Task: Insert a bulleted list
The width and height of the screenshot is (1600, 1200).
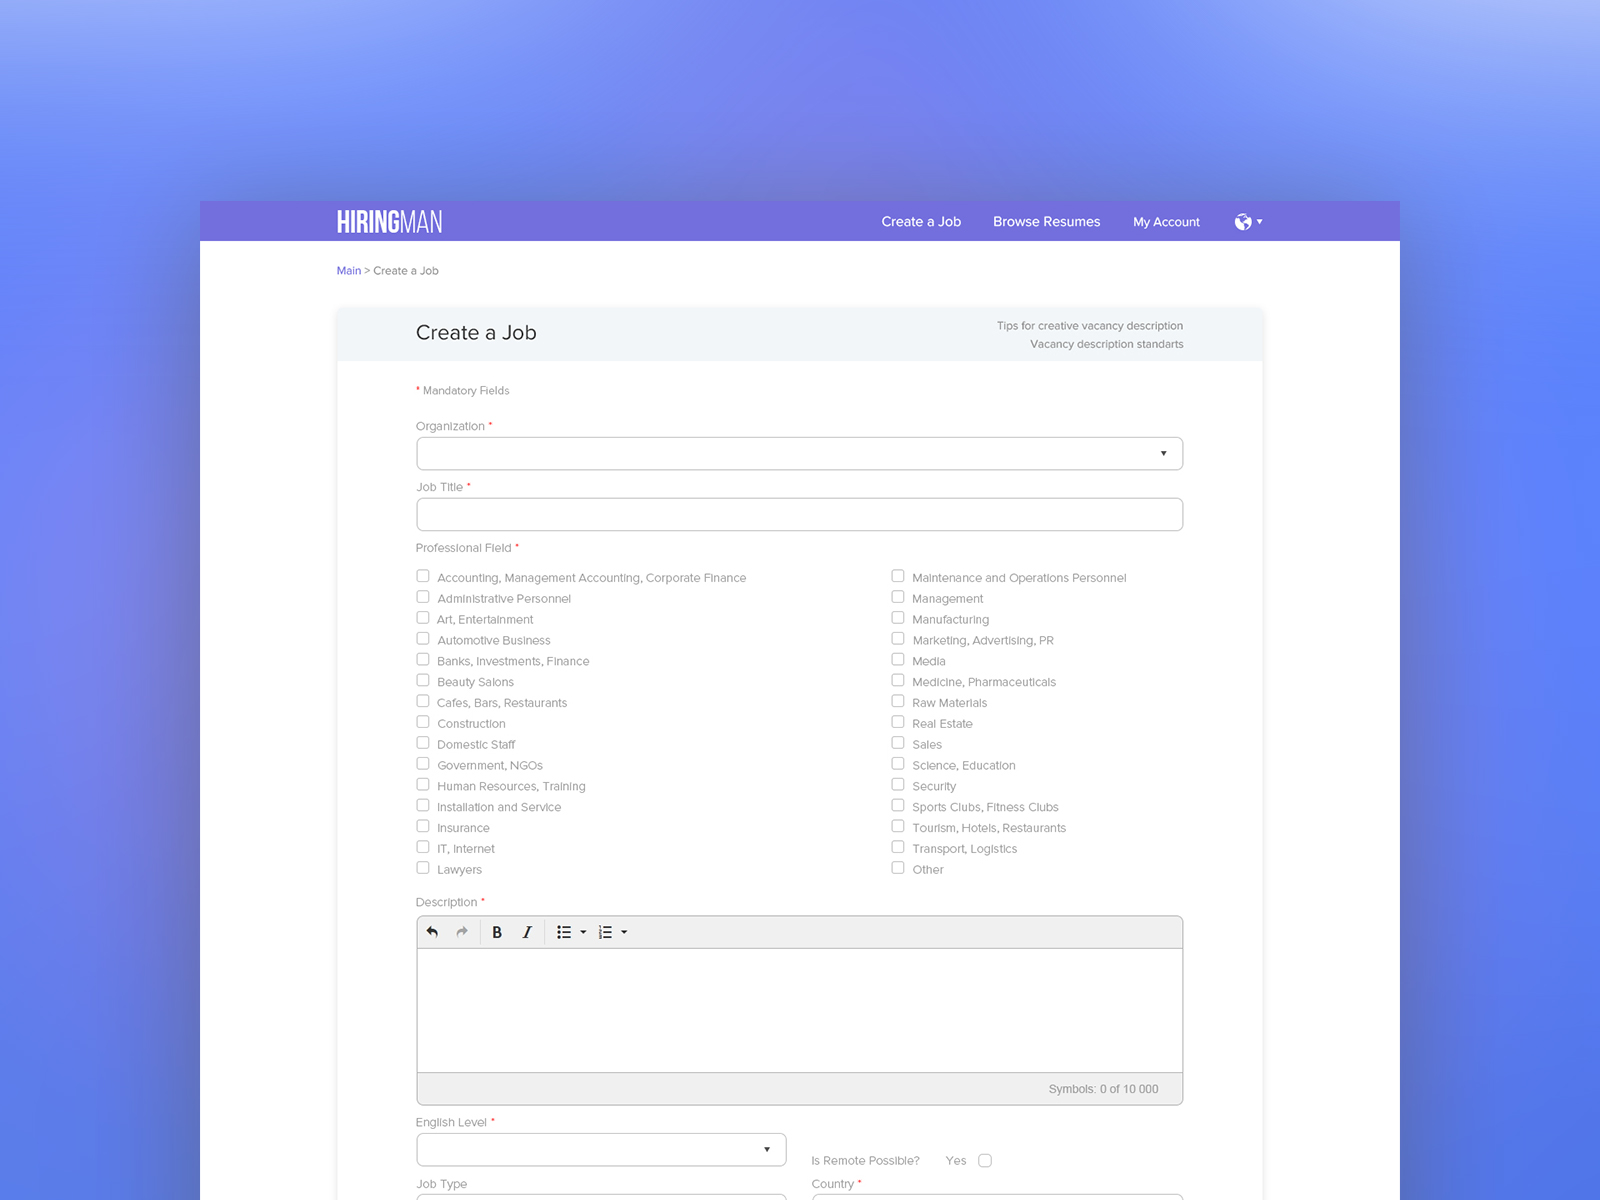Action: (x=564, y=932)
